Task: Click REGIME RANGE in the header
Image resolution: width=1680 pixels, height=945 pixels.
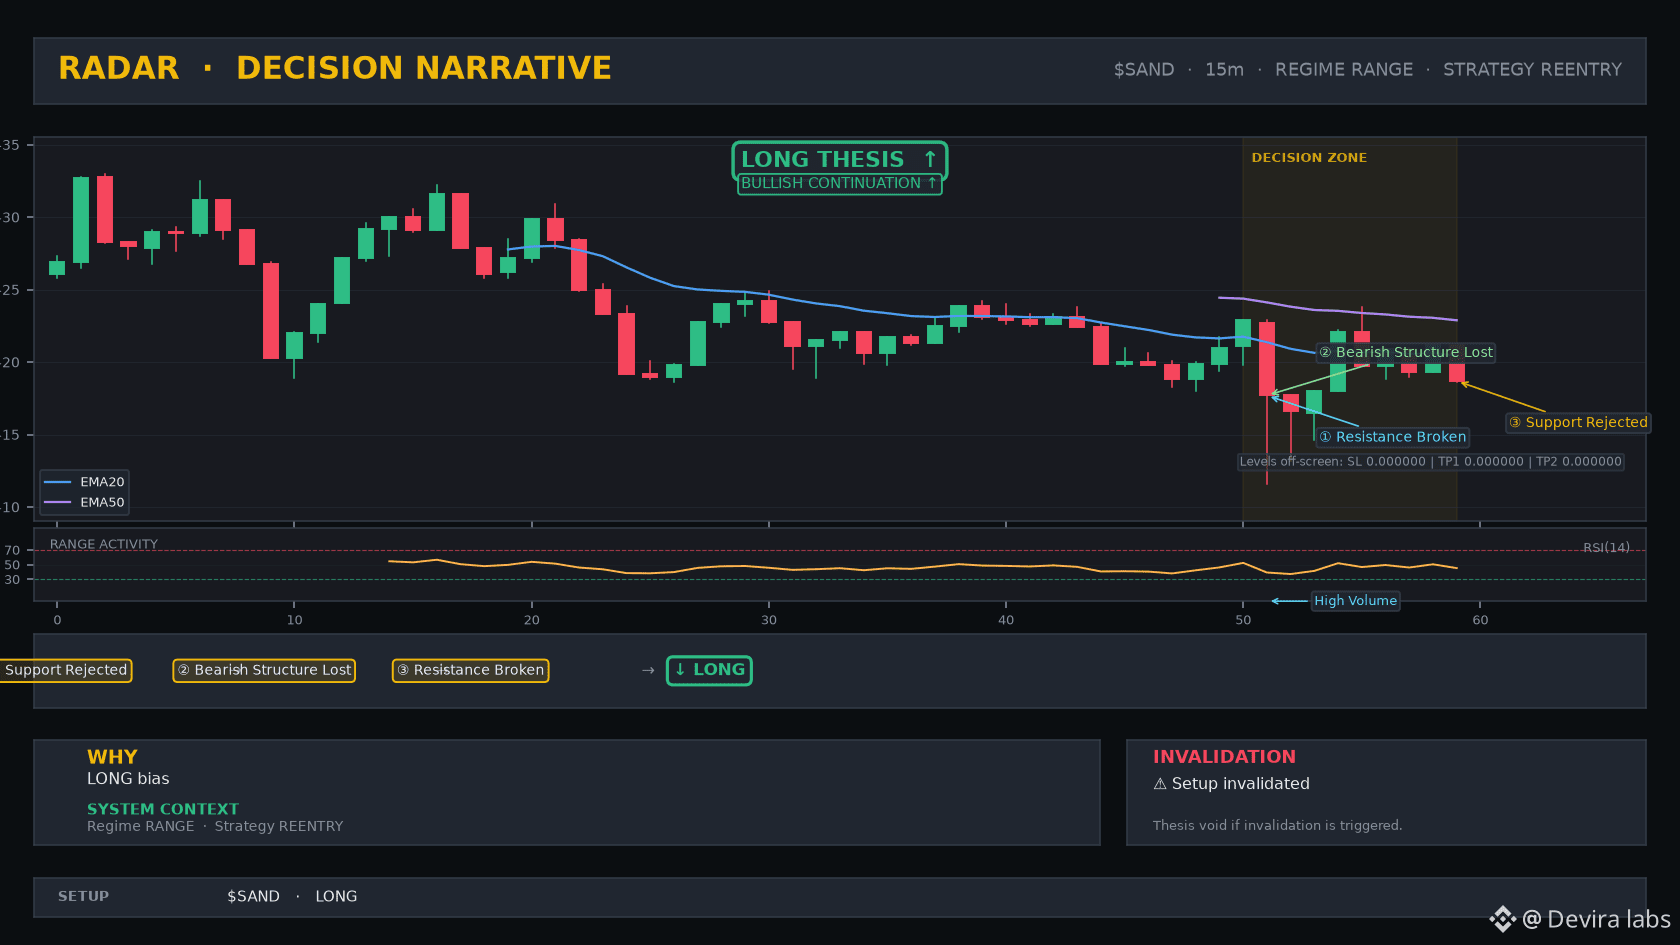Action: click(1344, 70)
